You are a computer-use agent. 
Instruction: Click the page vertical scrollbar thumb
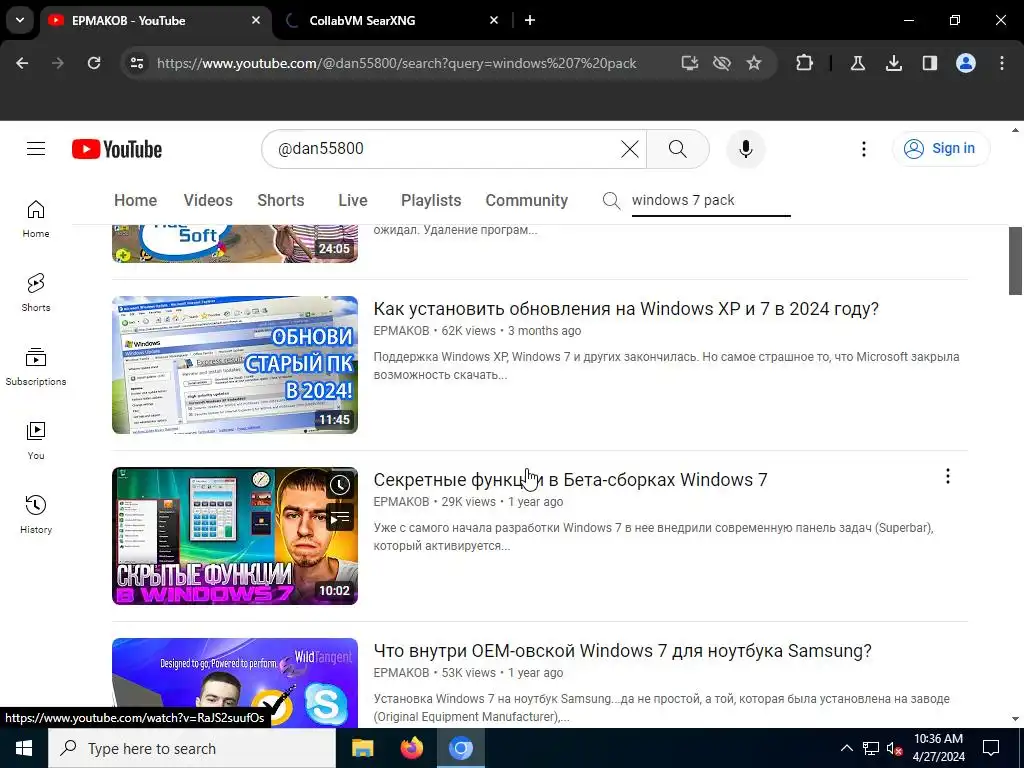click(1015, 261)
